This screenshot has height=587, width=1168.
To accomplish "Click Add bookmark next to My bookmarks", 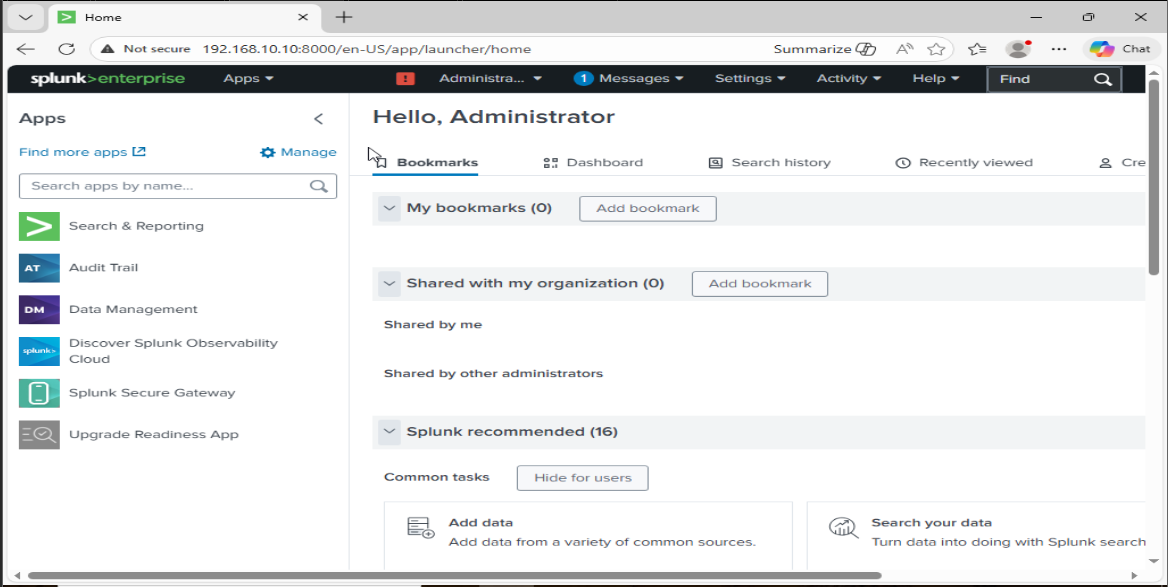I will coord(647,208).
